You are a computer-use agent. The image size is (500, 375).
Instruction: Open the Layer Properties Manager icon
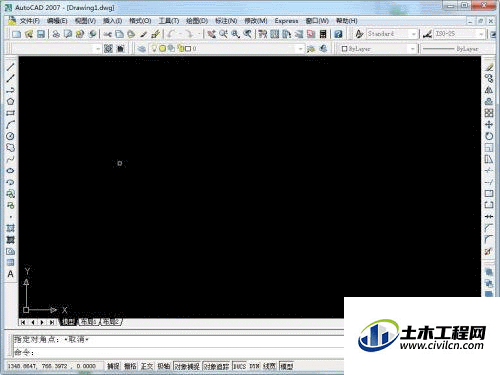click(141, 49)
